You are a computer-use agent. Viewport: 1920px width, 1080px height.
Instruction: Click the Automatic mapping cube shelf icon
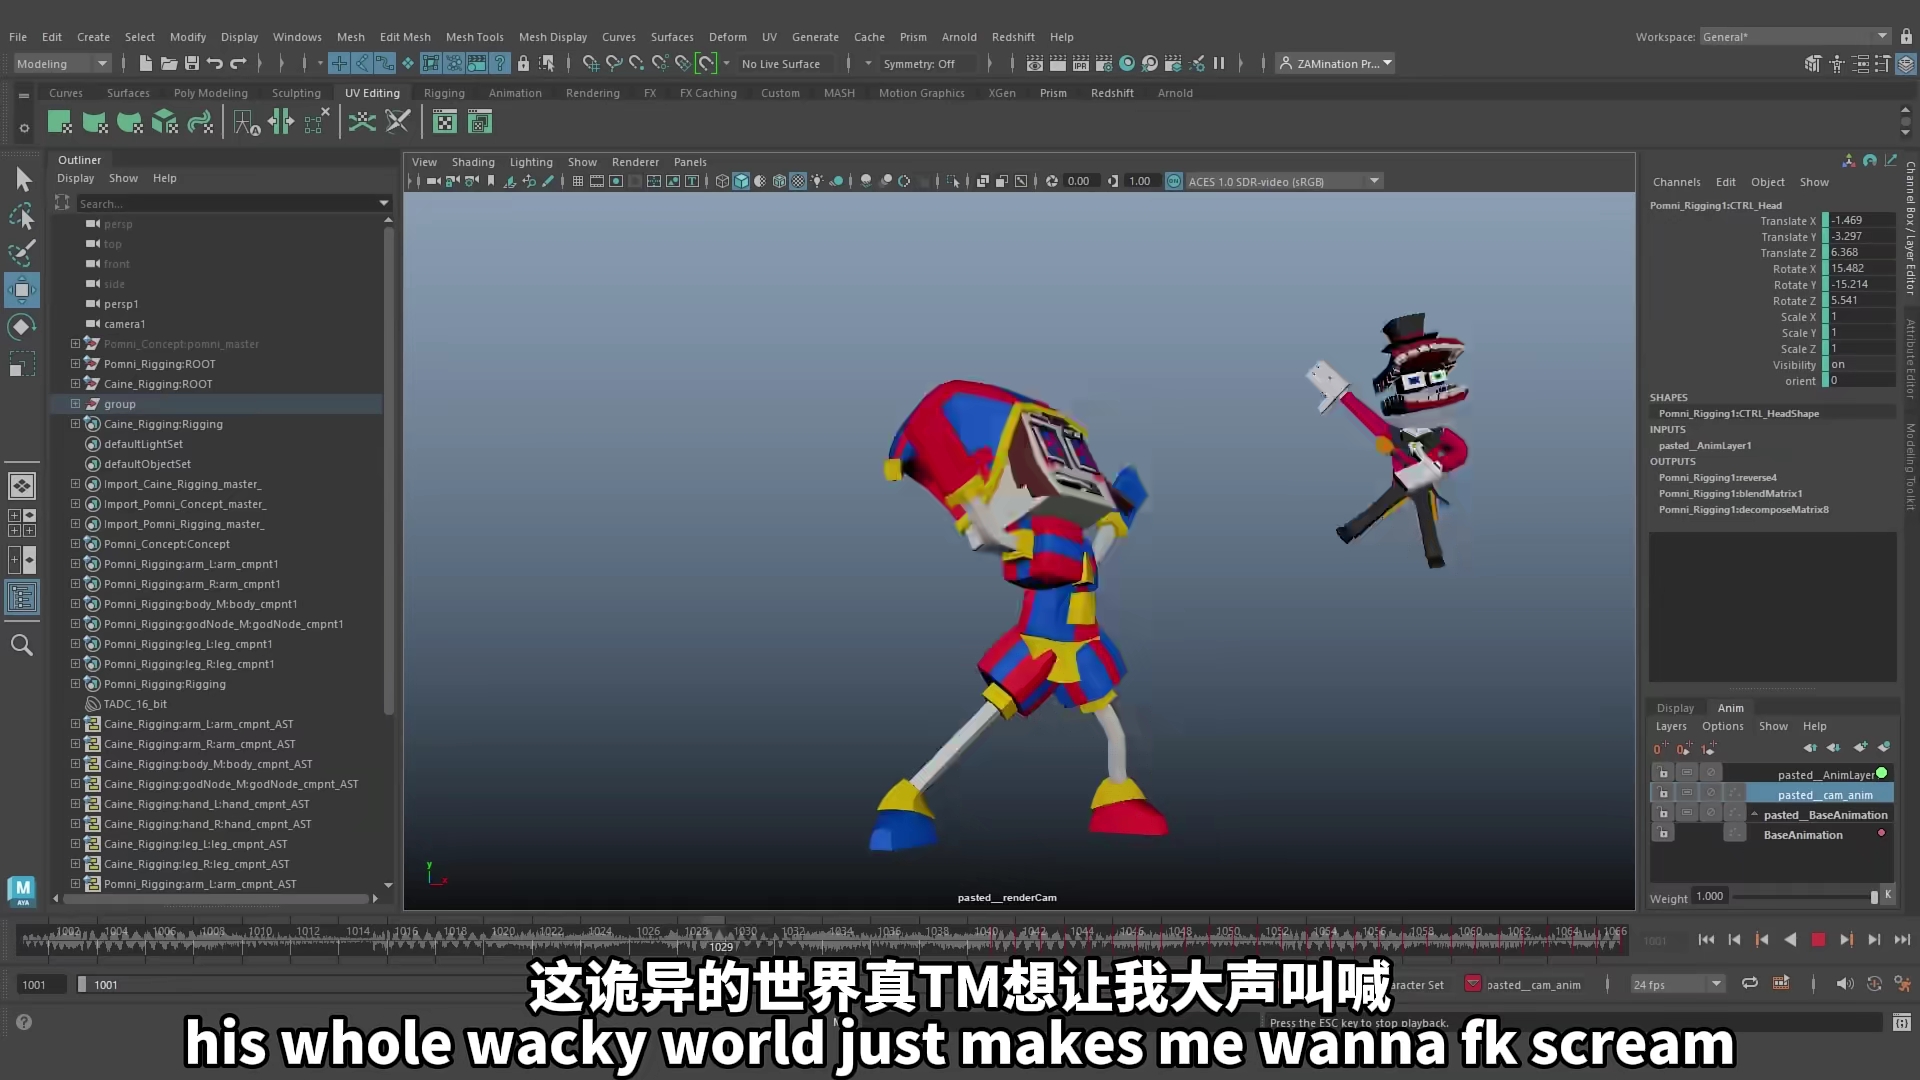point(165,123)
